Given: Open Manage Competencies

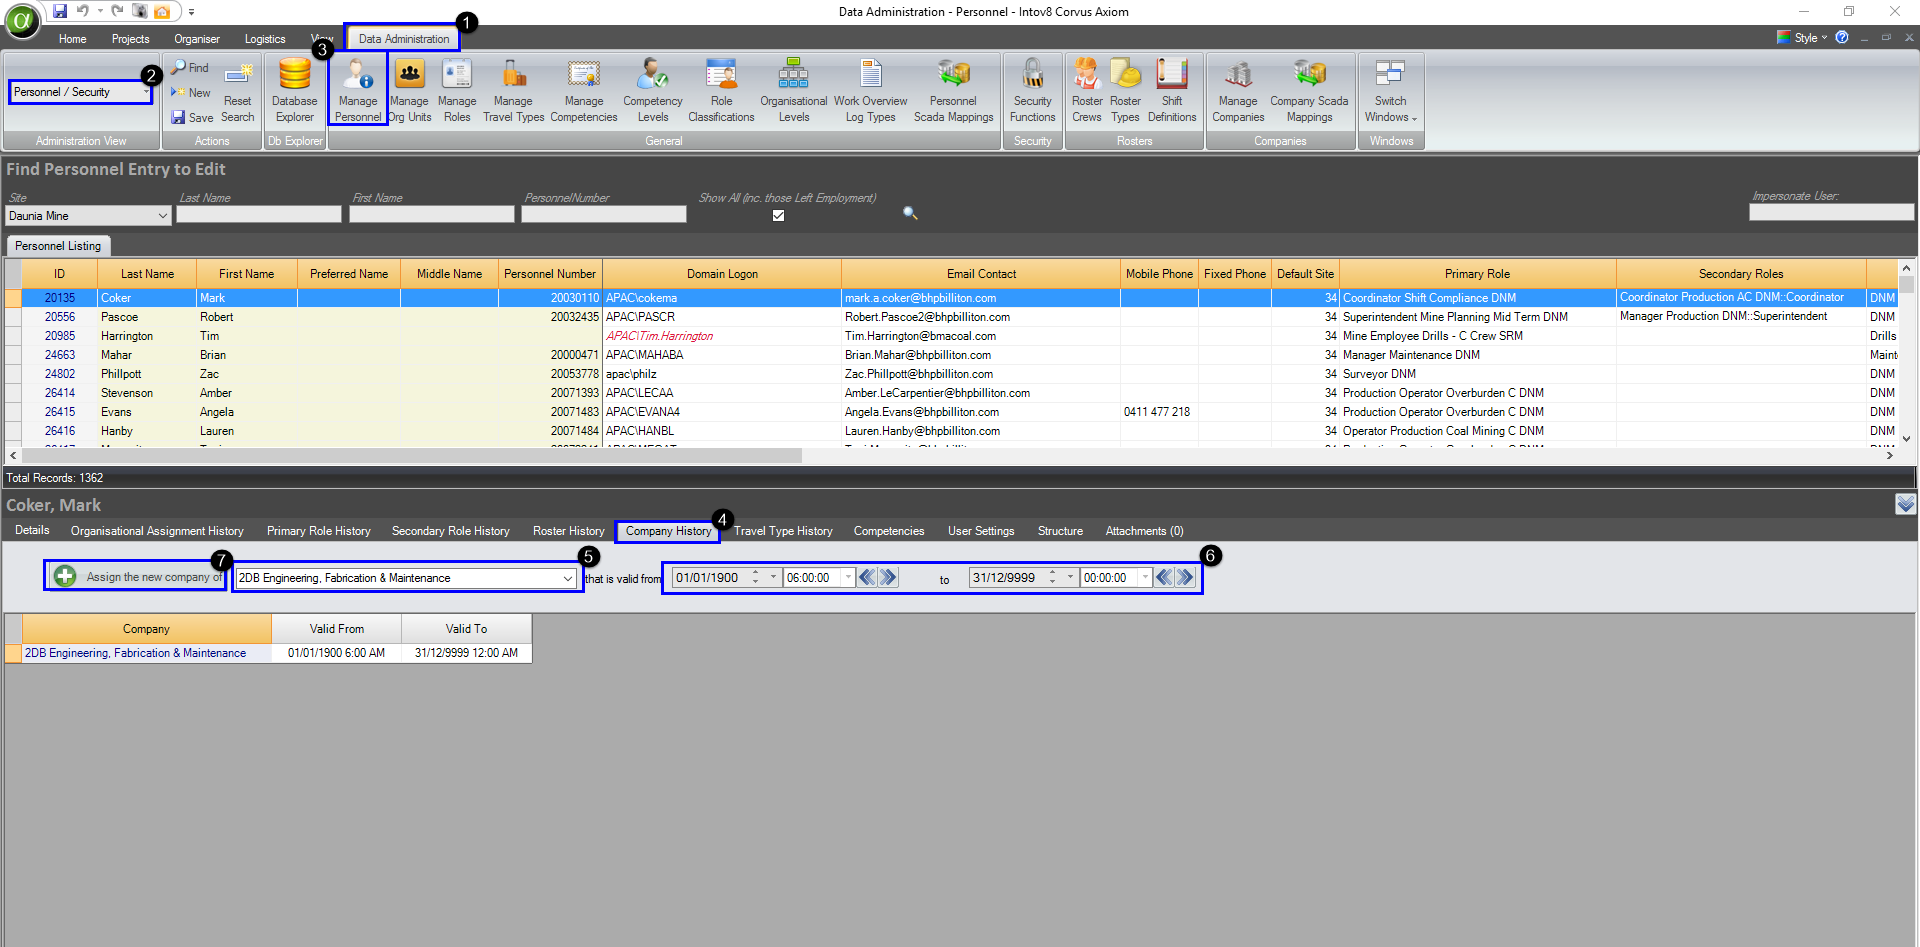Looking at the screenshot, I should 584,90.
